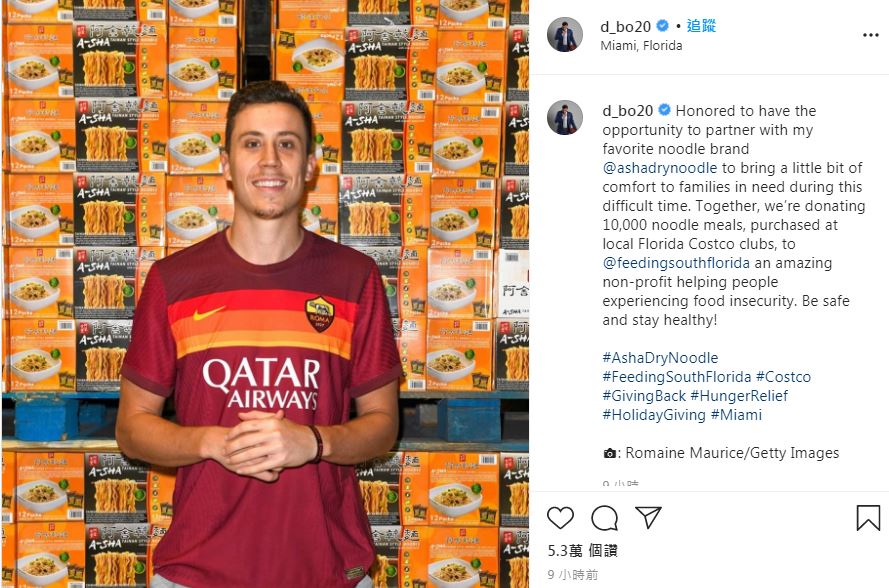The height and width of the screenshot is (588, 889).
Task: Open the #Costco hashtag
Action: [x=784, y=377]
